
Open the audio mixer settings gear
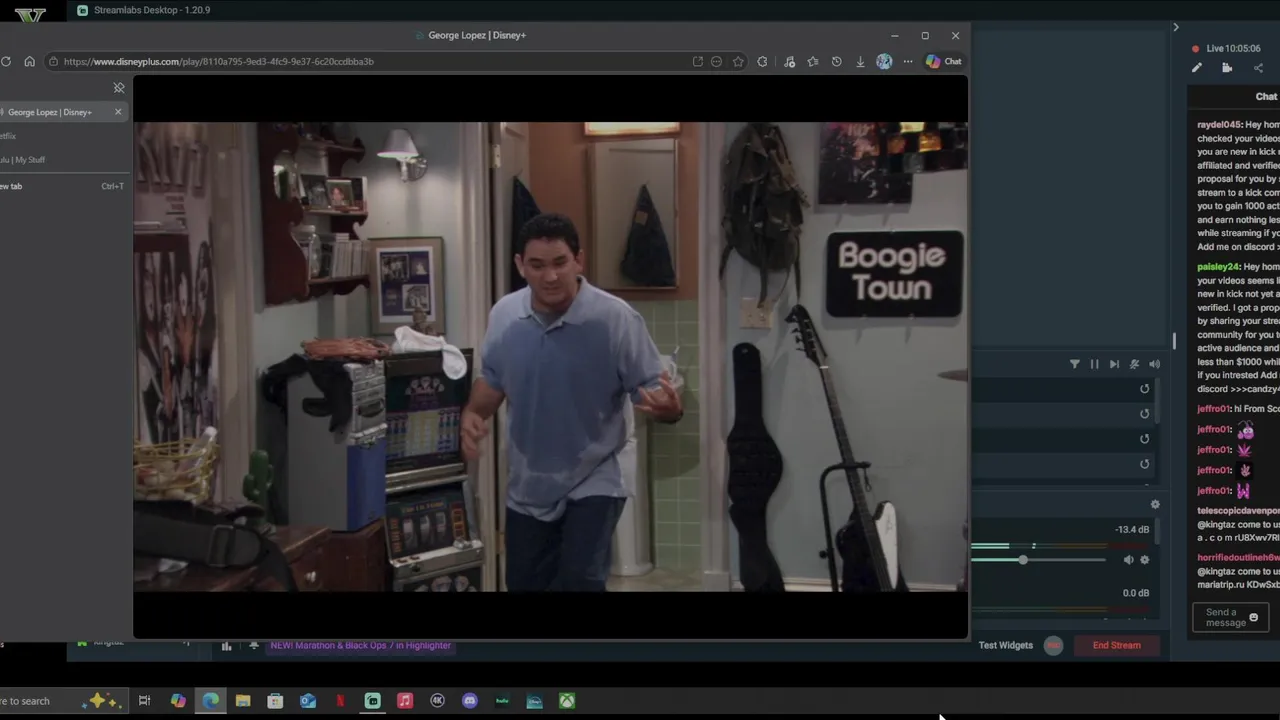1155,505
